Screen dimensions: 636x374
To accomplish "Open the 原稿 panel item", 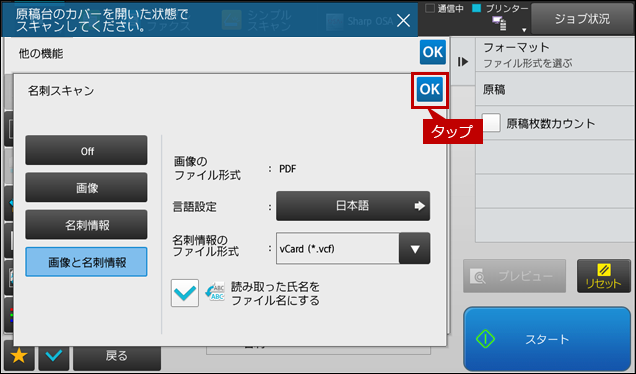I will (554, 89).
